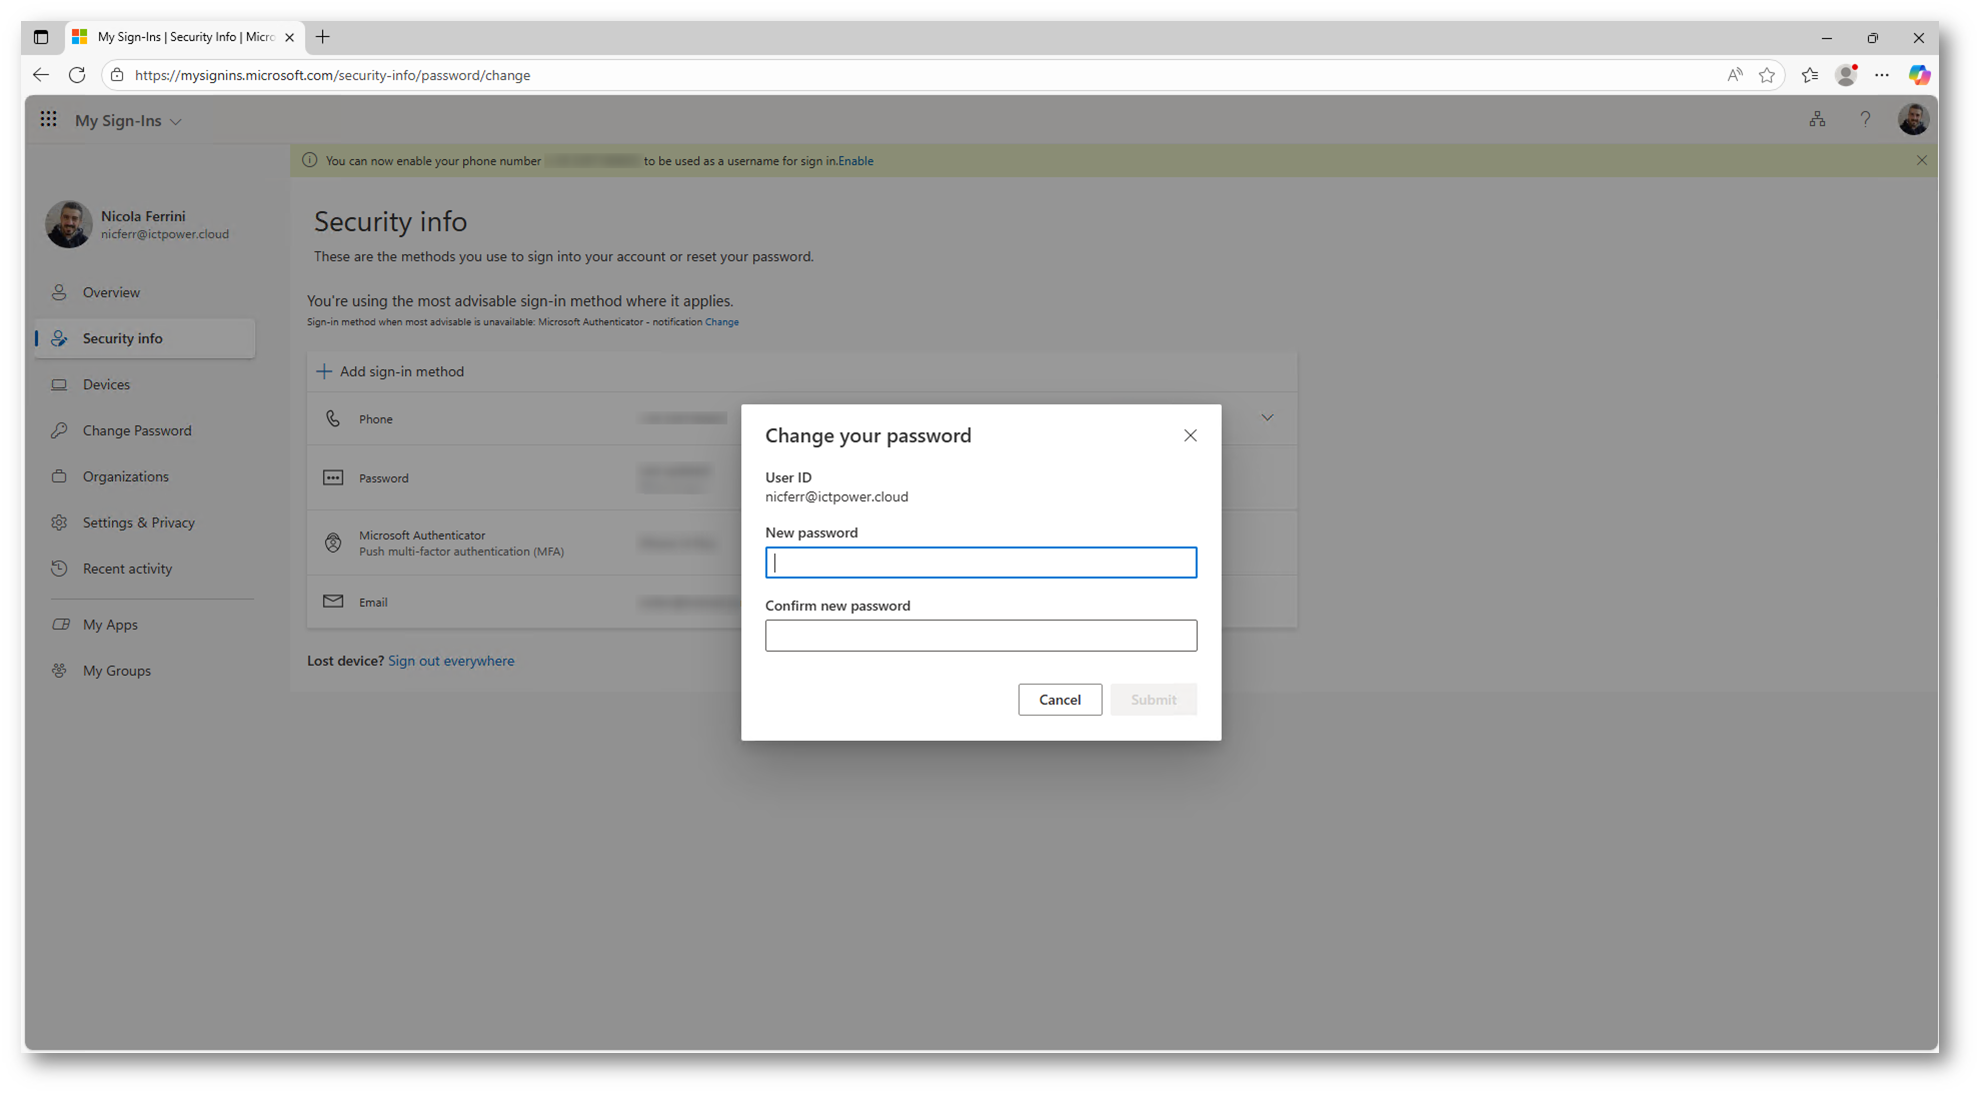Viewport: 1981px width, 1095px height.
Task: Open browser settings and more menu
Action: [1882, 75]
